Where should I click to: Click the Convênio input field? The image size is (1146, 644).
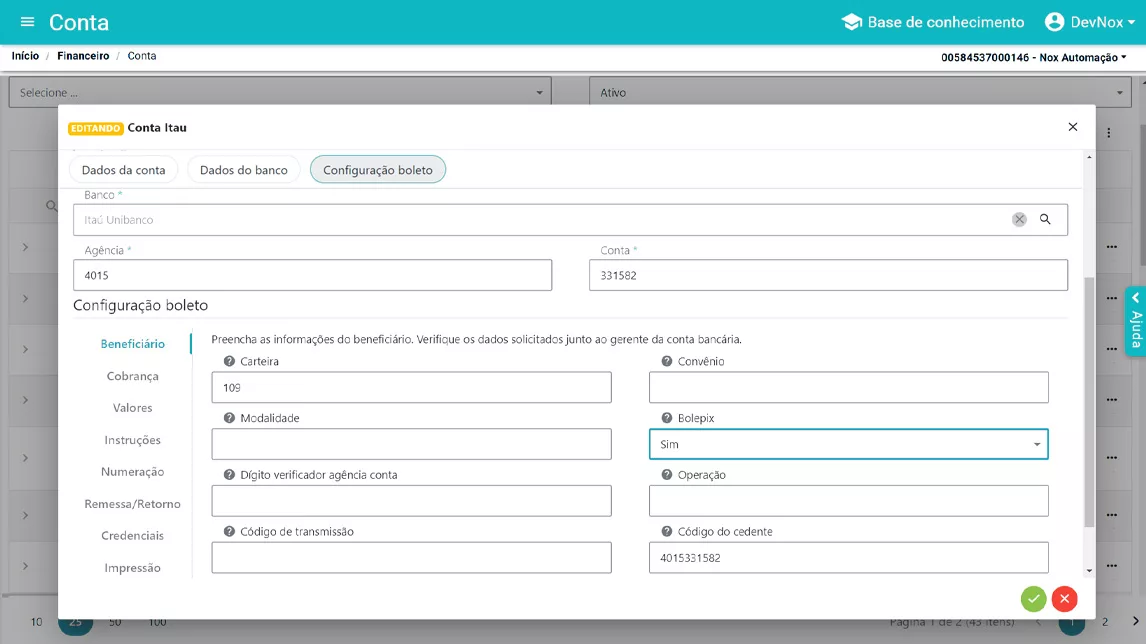tap(849, 387)
